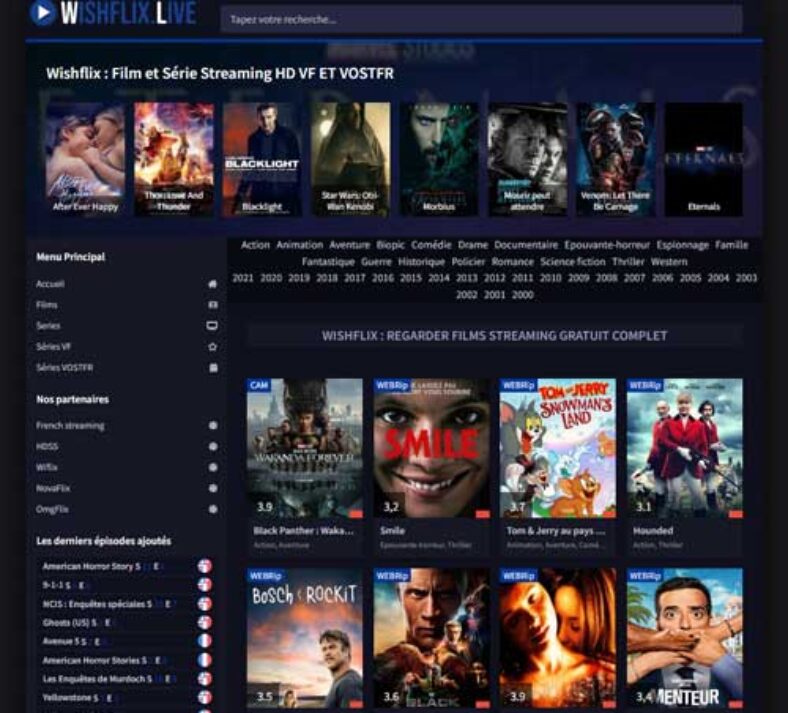Click the flag icon next to American Horror Story
This screenshot has height=713, width=788.
pyautogui.click(x=205, y=566)
